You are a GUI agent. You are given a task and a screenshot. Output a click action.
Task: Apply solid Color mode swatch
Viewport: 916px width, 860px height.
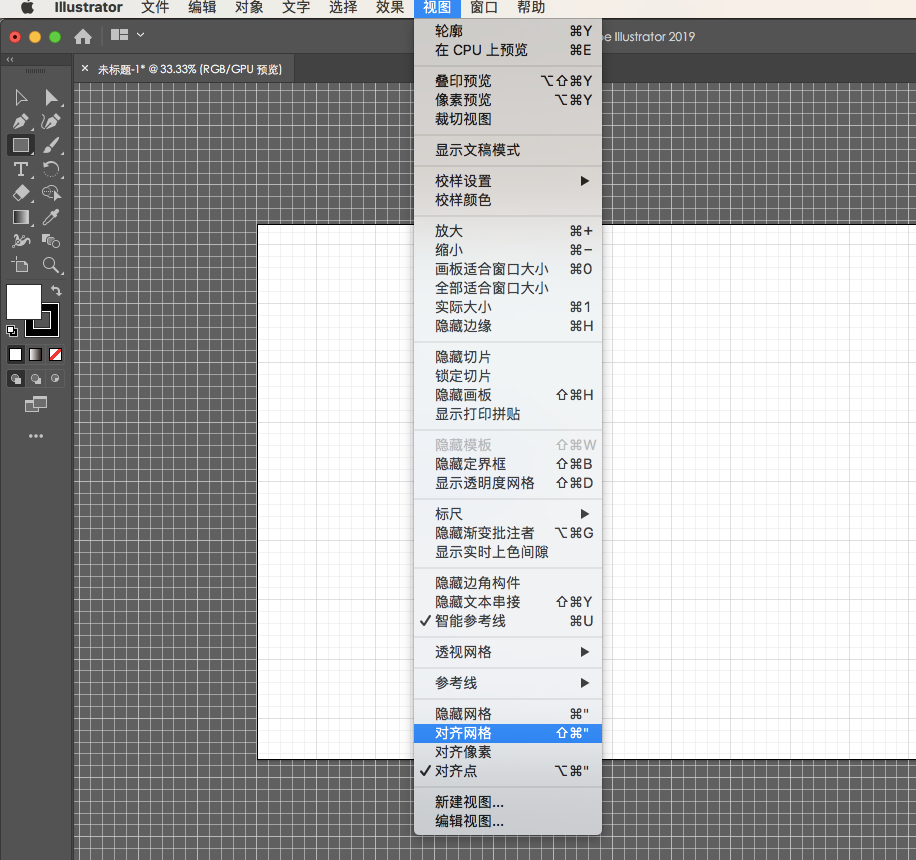[x=16, y=355]
